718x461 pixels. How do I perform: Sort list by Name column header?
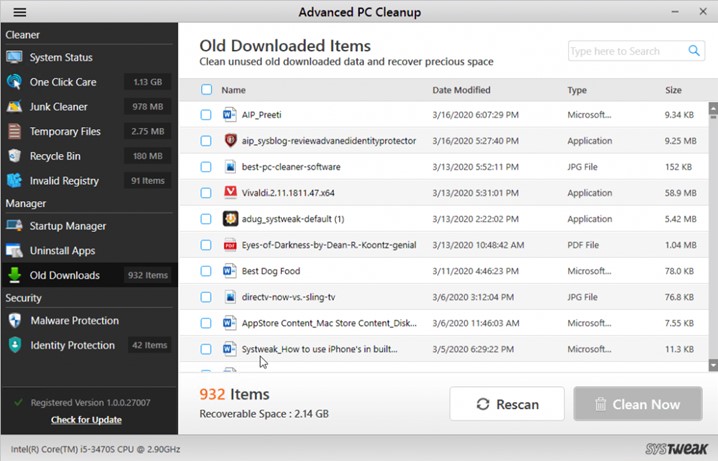(x=234, y=90)
